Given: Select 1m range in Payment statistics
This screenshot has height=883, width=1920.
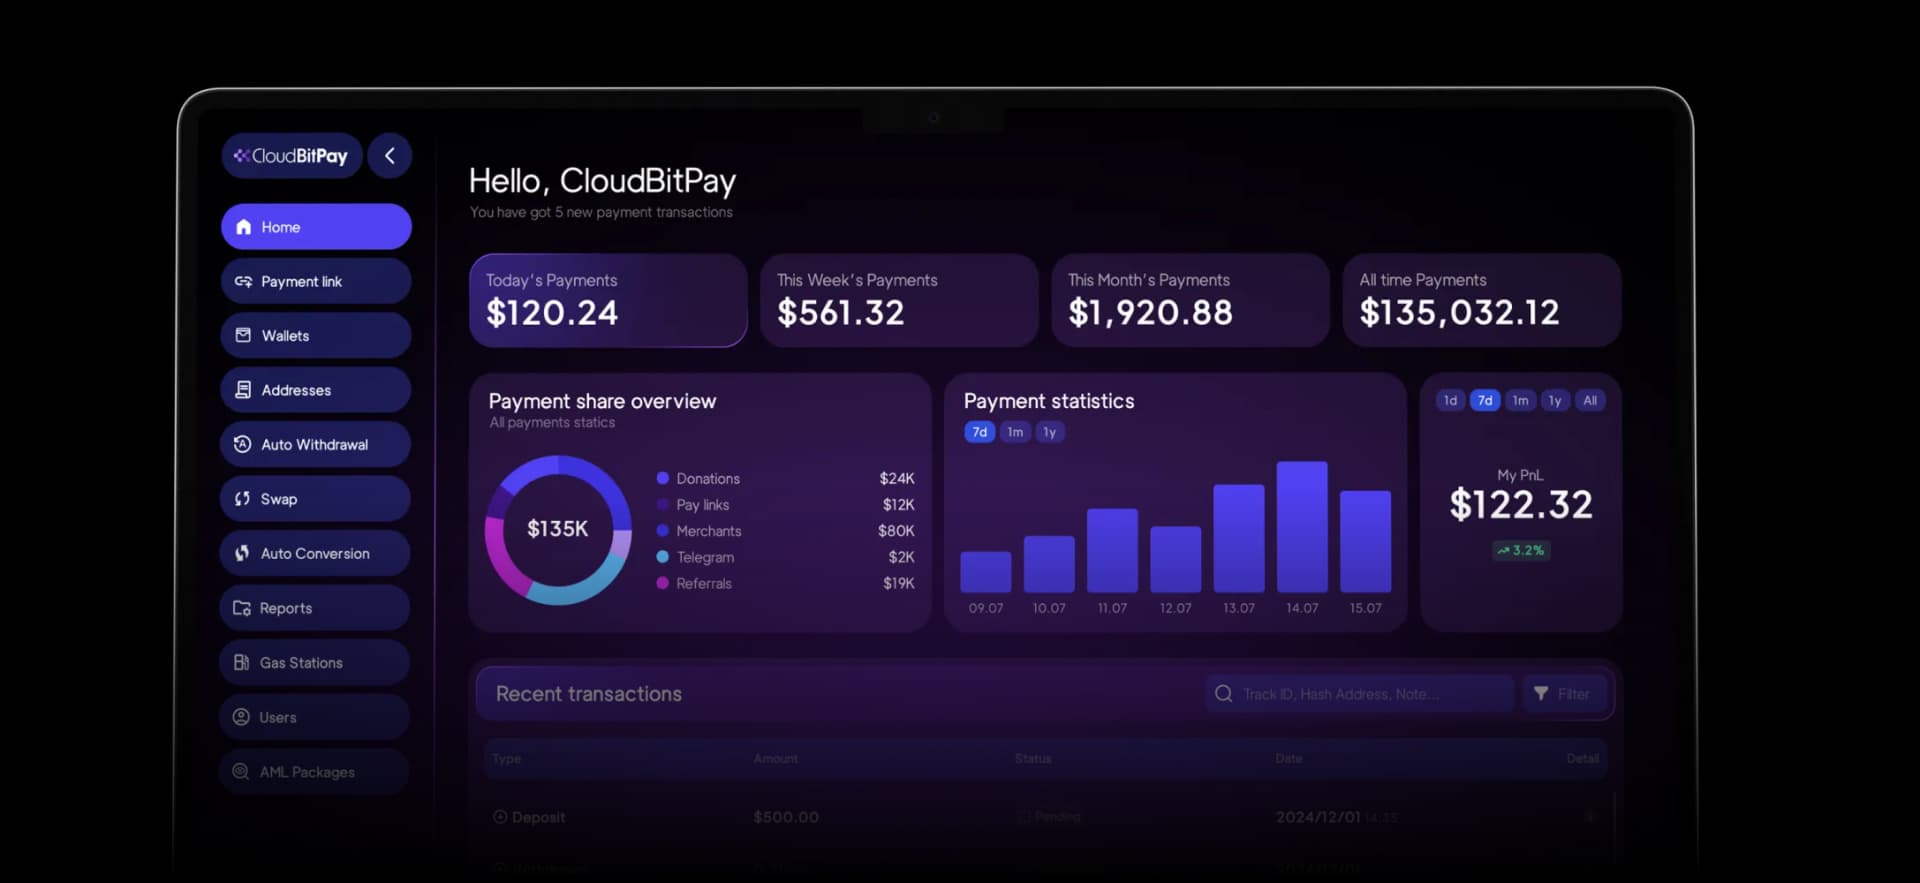Looking at the screenshot, I should [1015, 432].
